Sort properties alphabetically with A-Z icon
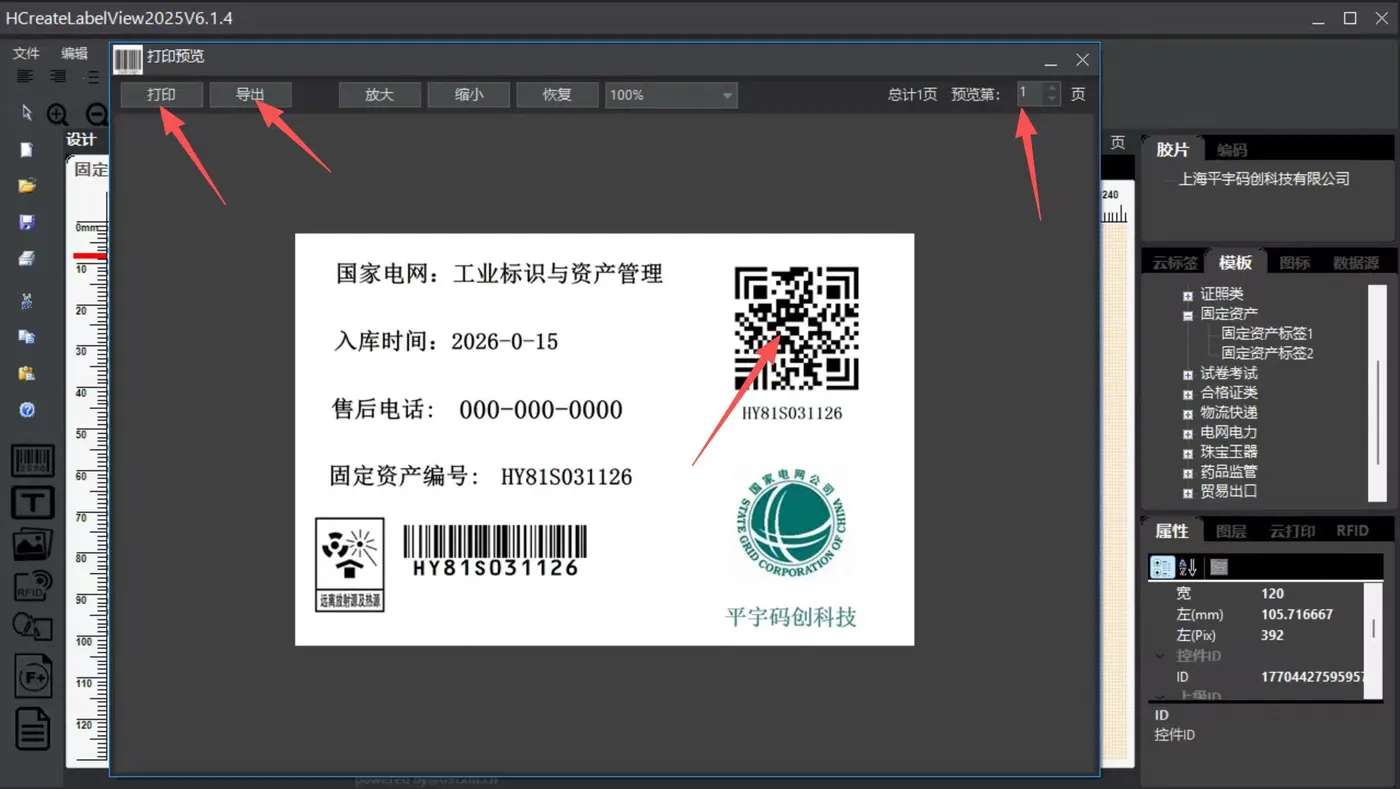1400x789 pixels. click(x=1188, y=567)
